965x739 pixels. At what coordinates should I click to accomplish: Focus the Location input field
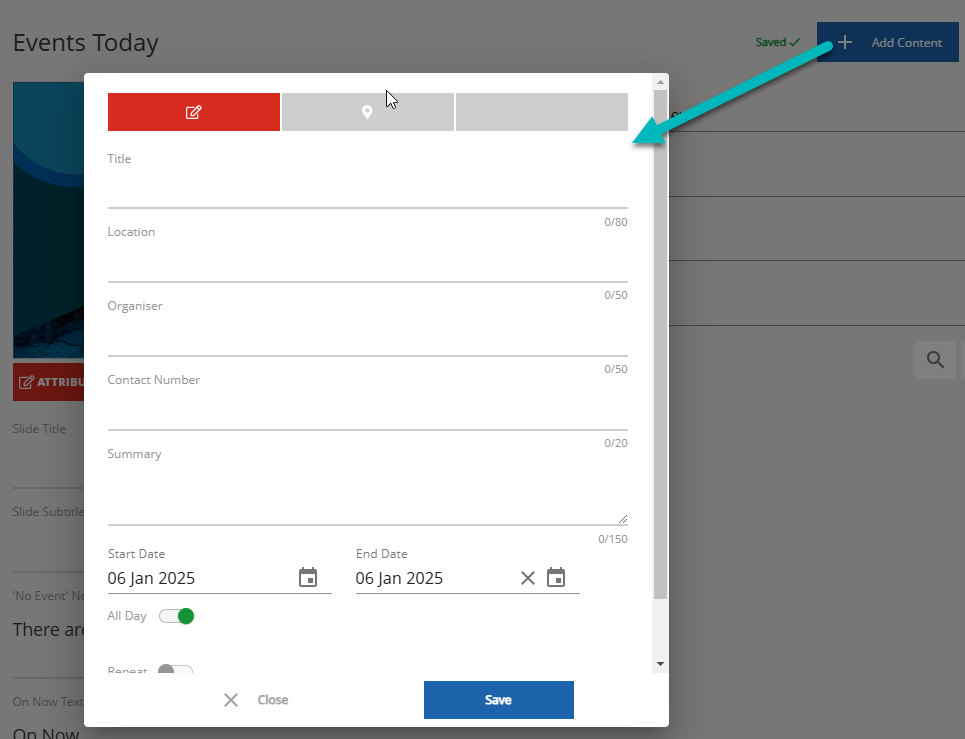click(x=367, y=264)
